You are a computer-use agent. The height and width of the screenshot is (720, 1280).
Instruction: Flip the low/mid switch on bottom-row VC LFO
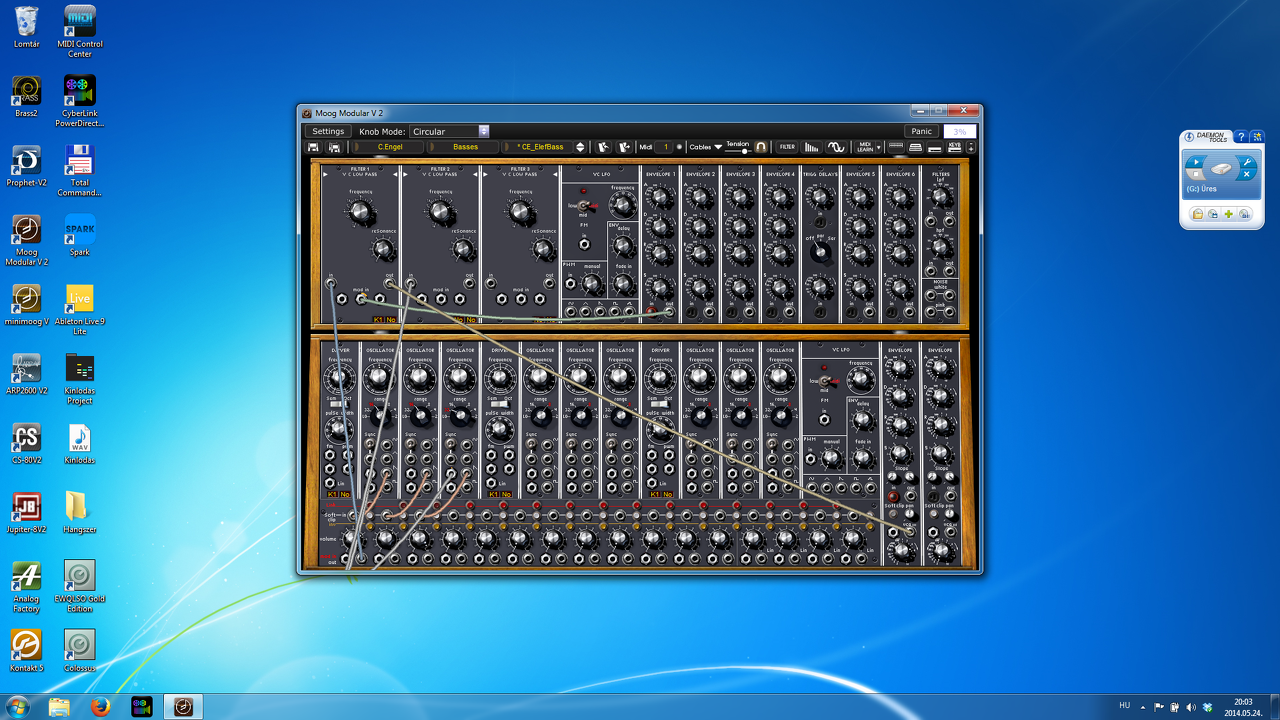click(827, 381)
